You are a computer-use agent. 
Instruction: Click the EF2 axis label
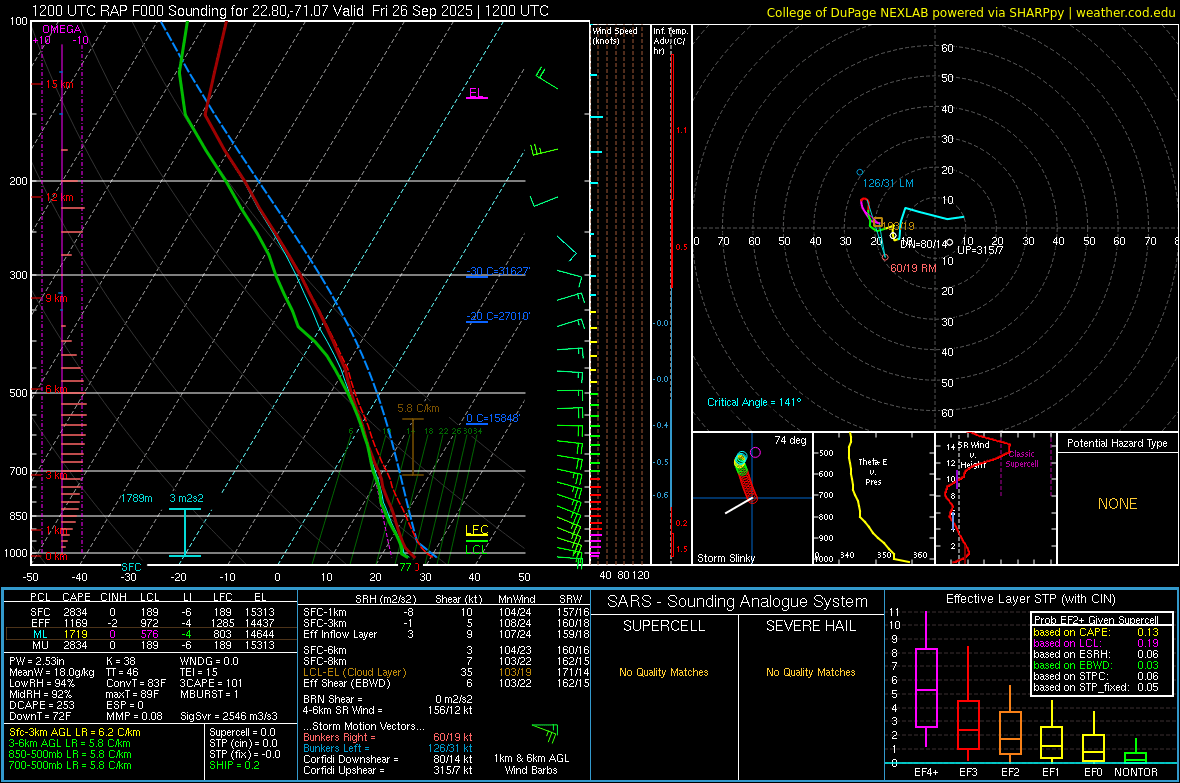click(1009, 772)
